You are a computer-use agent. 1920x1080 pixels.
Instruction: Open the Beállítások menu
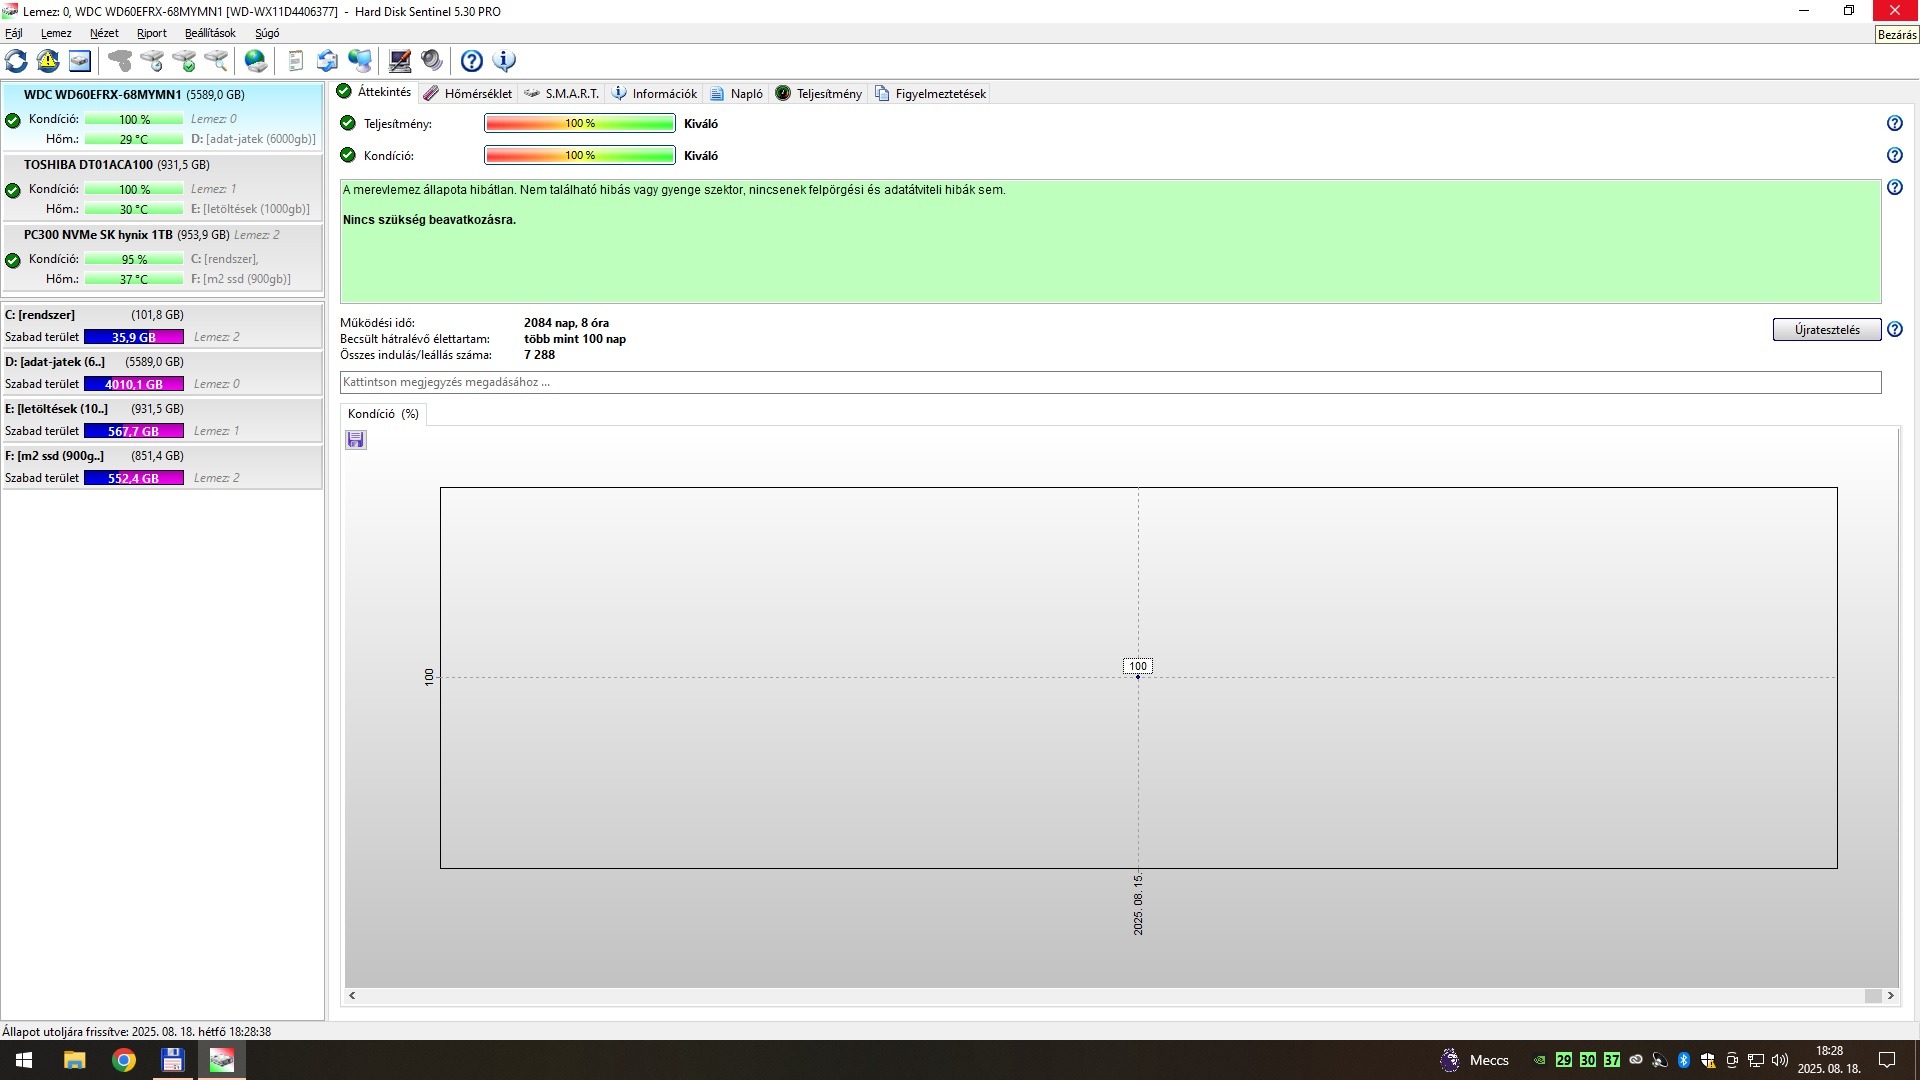[x=210, y=33]
